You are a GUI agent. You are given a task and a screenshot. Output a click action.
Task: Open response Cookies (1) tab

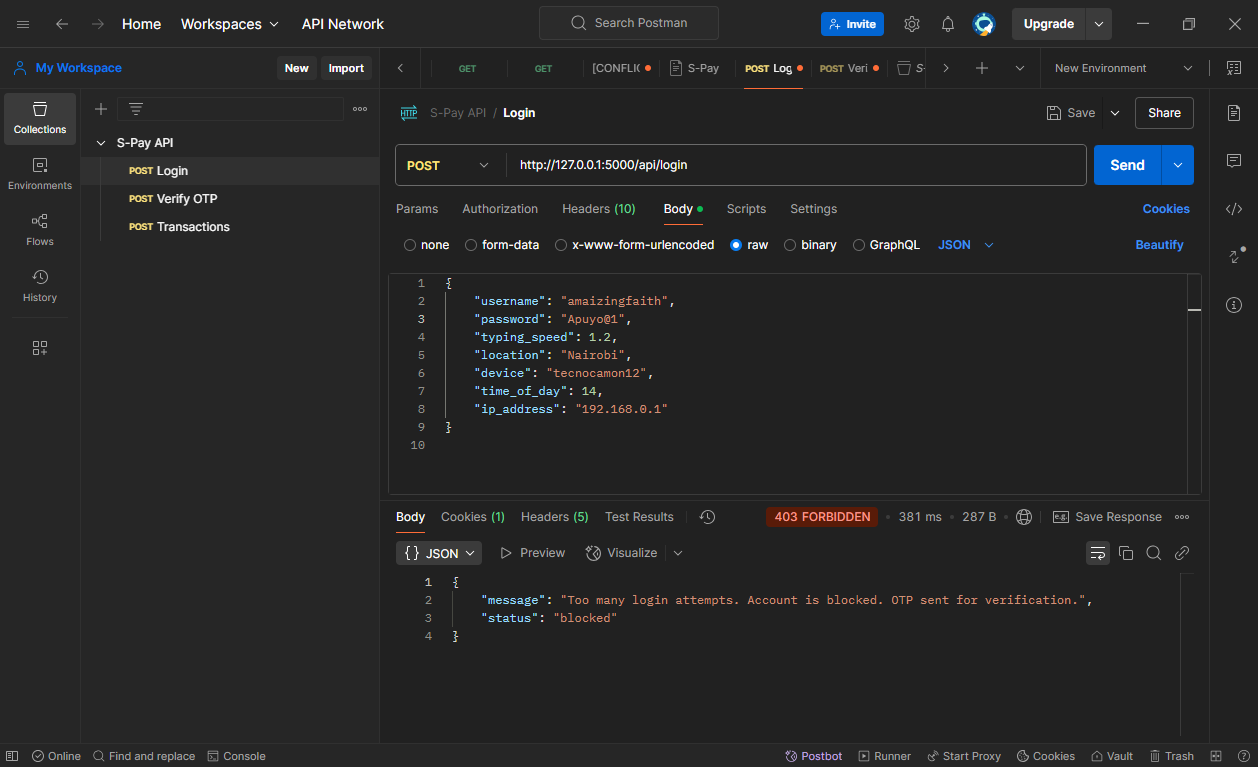click(x=473, y=517)
